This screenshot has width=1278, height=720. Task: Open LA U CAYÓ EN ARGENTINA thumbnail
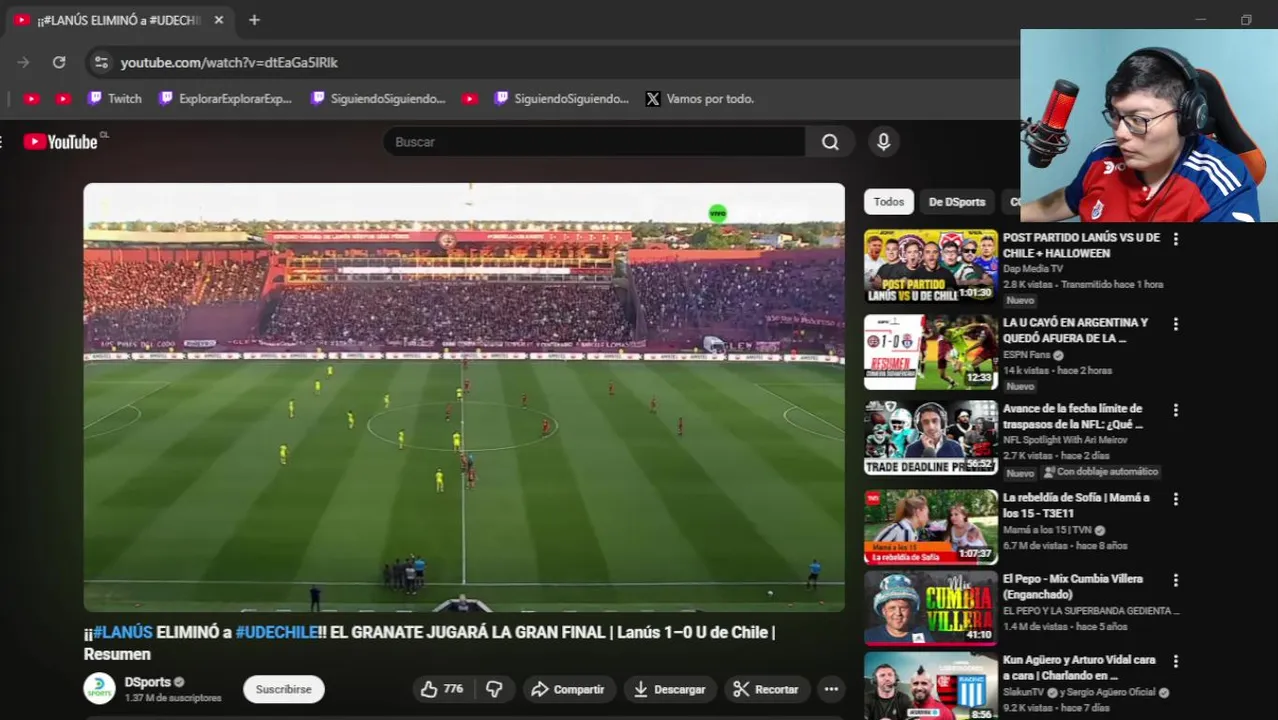pos(931,352)
